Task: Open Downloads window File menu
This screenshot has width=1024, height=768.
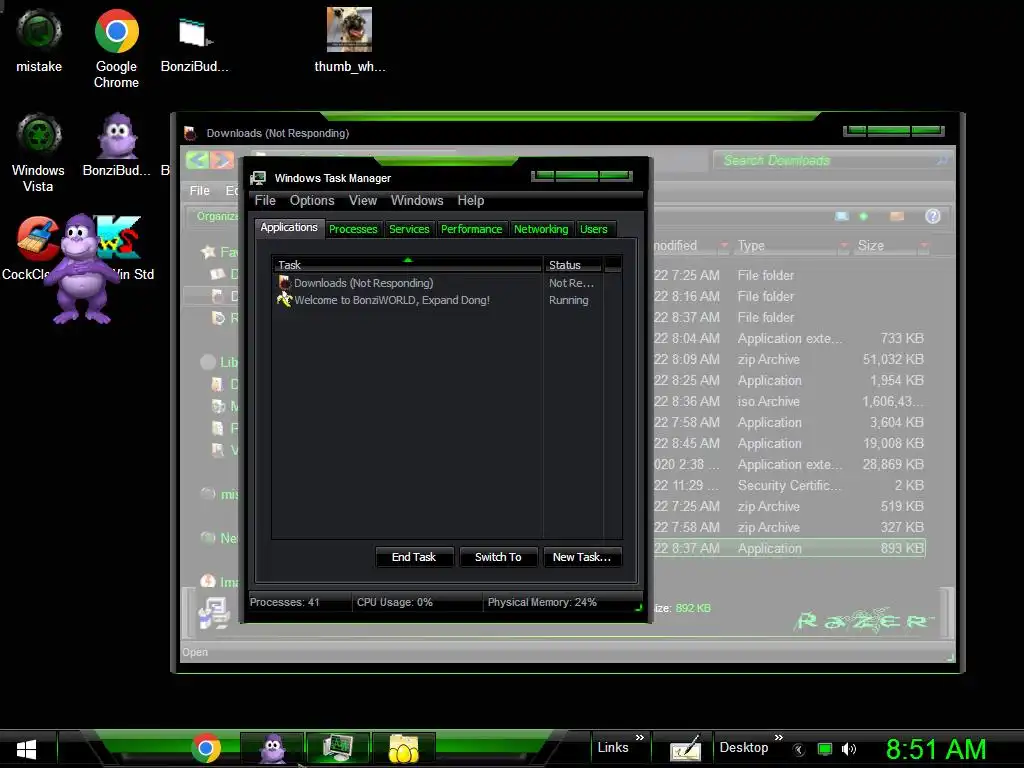Action: coord(200,191)
